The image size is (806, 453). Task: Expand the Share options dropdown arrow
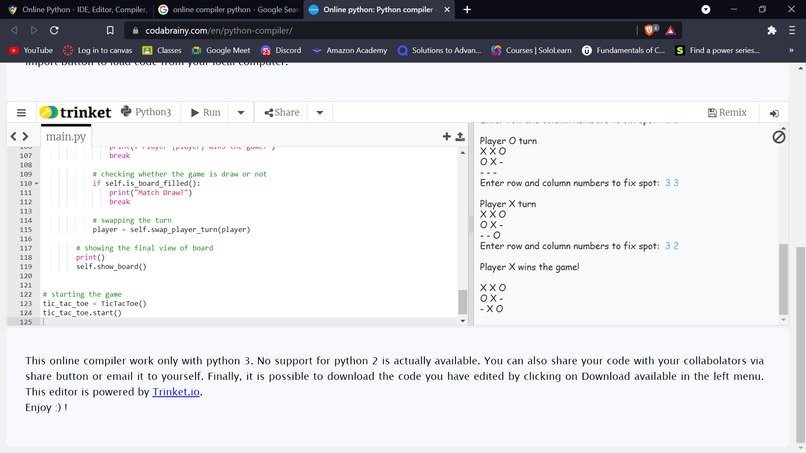coord(320,113)
